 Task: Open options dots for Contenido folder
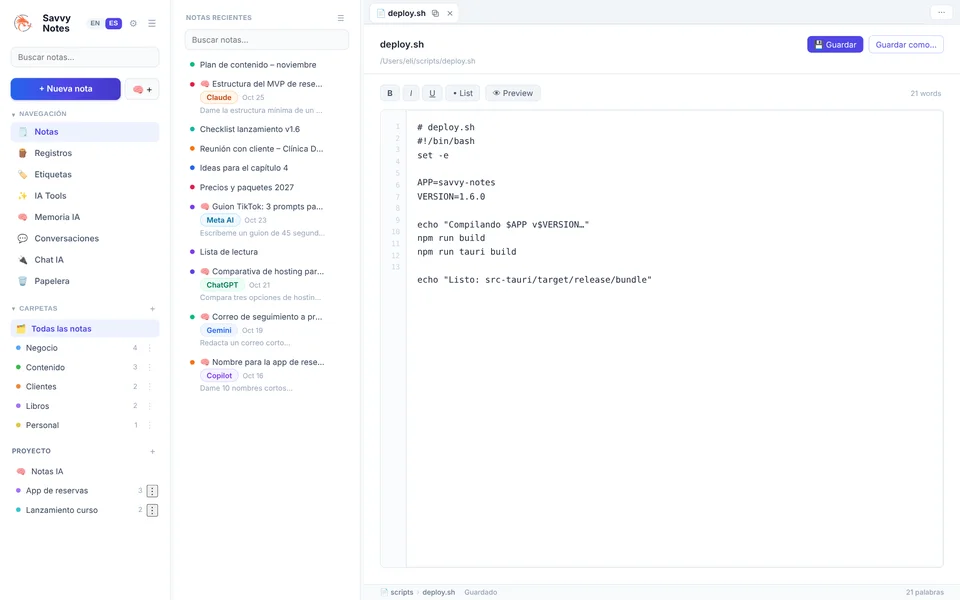coord(149,367)
